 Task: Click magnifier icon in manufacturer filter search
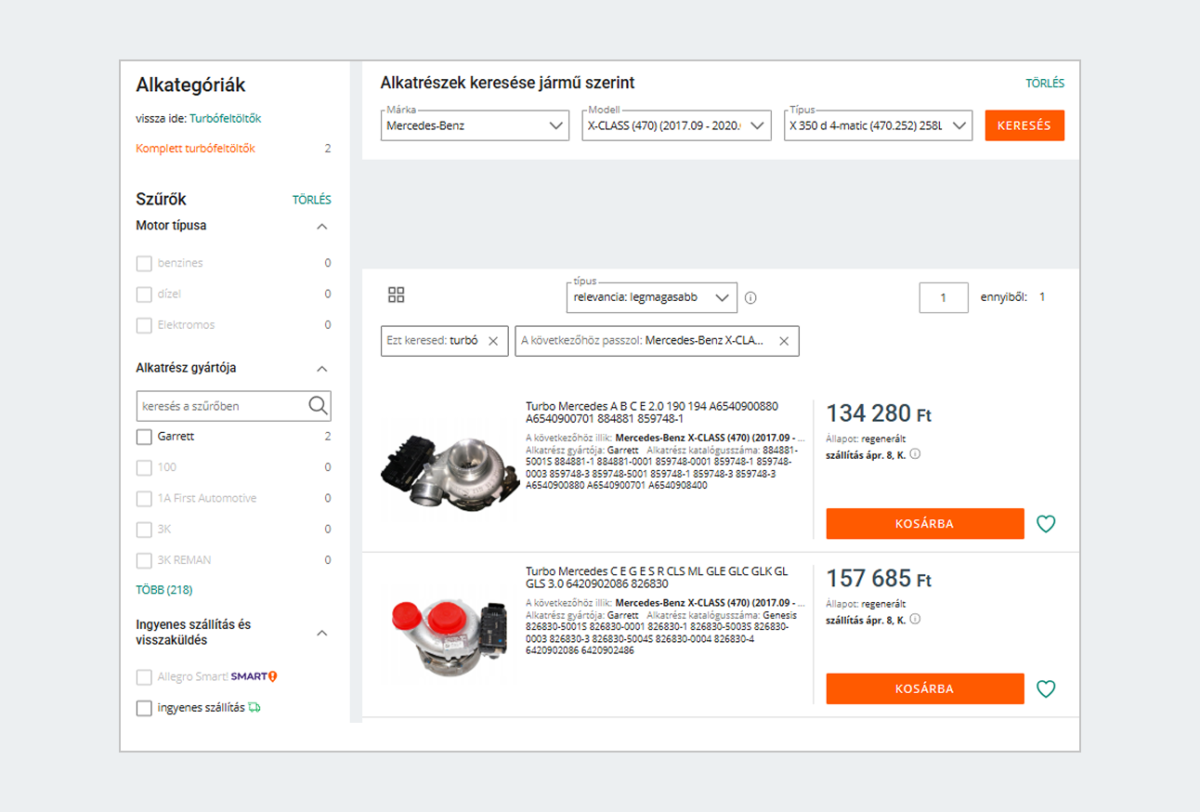318,405
